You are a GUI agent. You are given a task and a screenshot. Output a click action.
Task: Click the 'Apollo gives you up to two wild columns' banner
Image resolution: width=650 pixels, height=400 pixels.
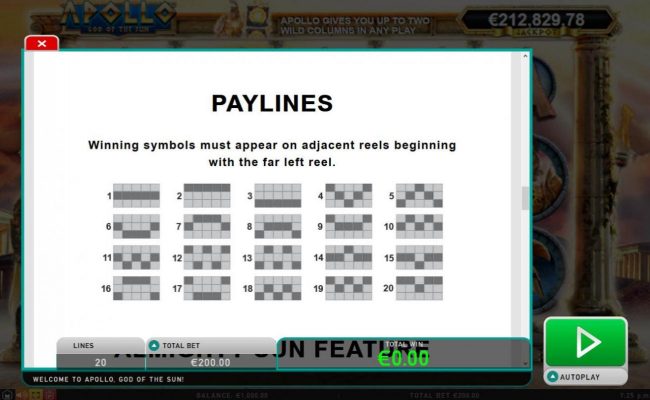tap(355, 25)
